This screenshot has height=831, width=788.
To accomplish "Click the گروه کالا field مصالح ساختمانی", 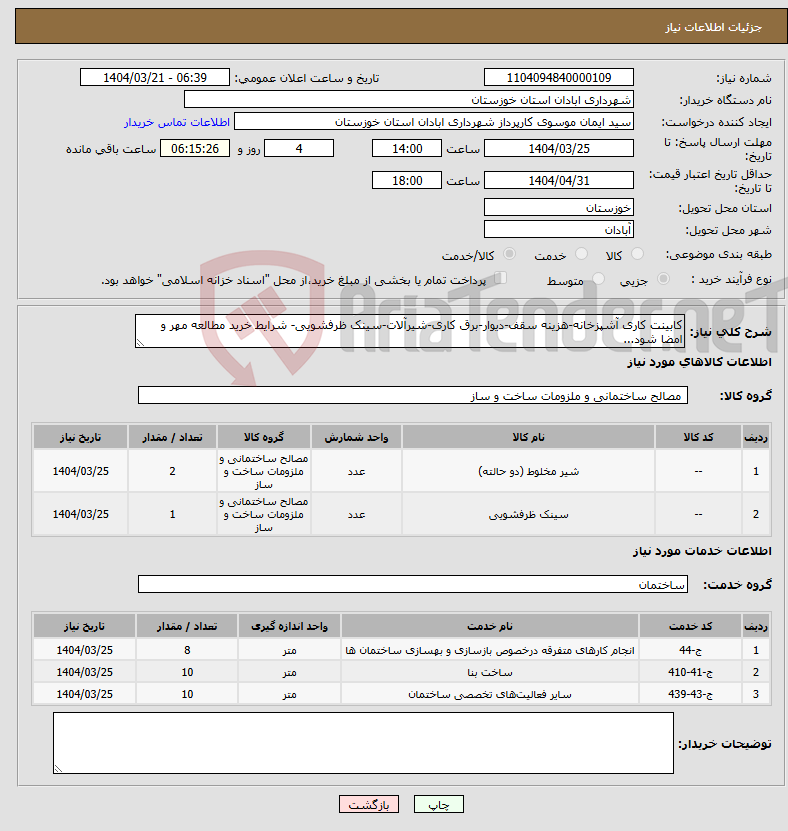I will (413, 395).
